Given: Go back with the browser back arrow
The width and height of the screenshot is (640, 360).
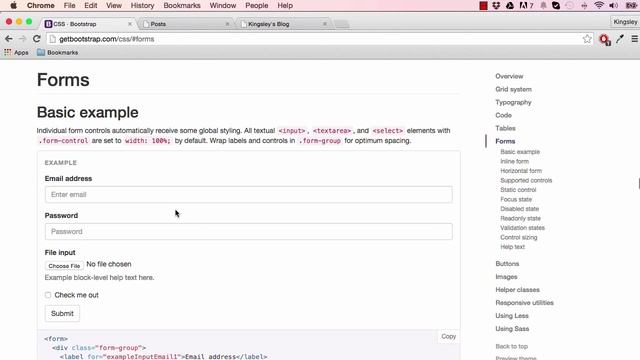Looking at the screenshot, I should (9, 39).
